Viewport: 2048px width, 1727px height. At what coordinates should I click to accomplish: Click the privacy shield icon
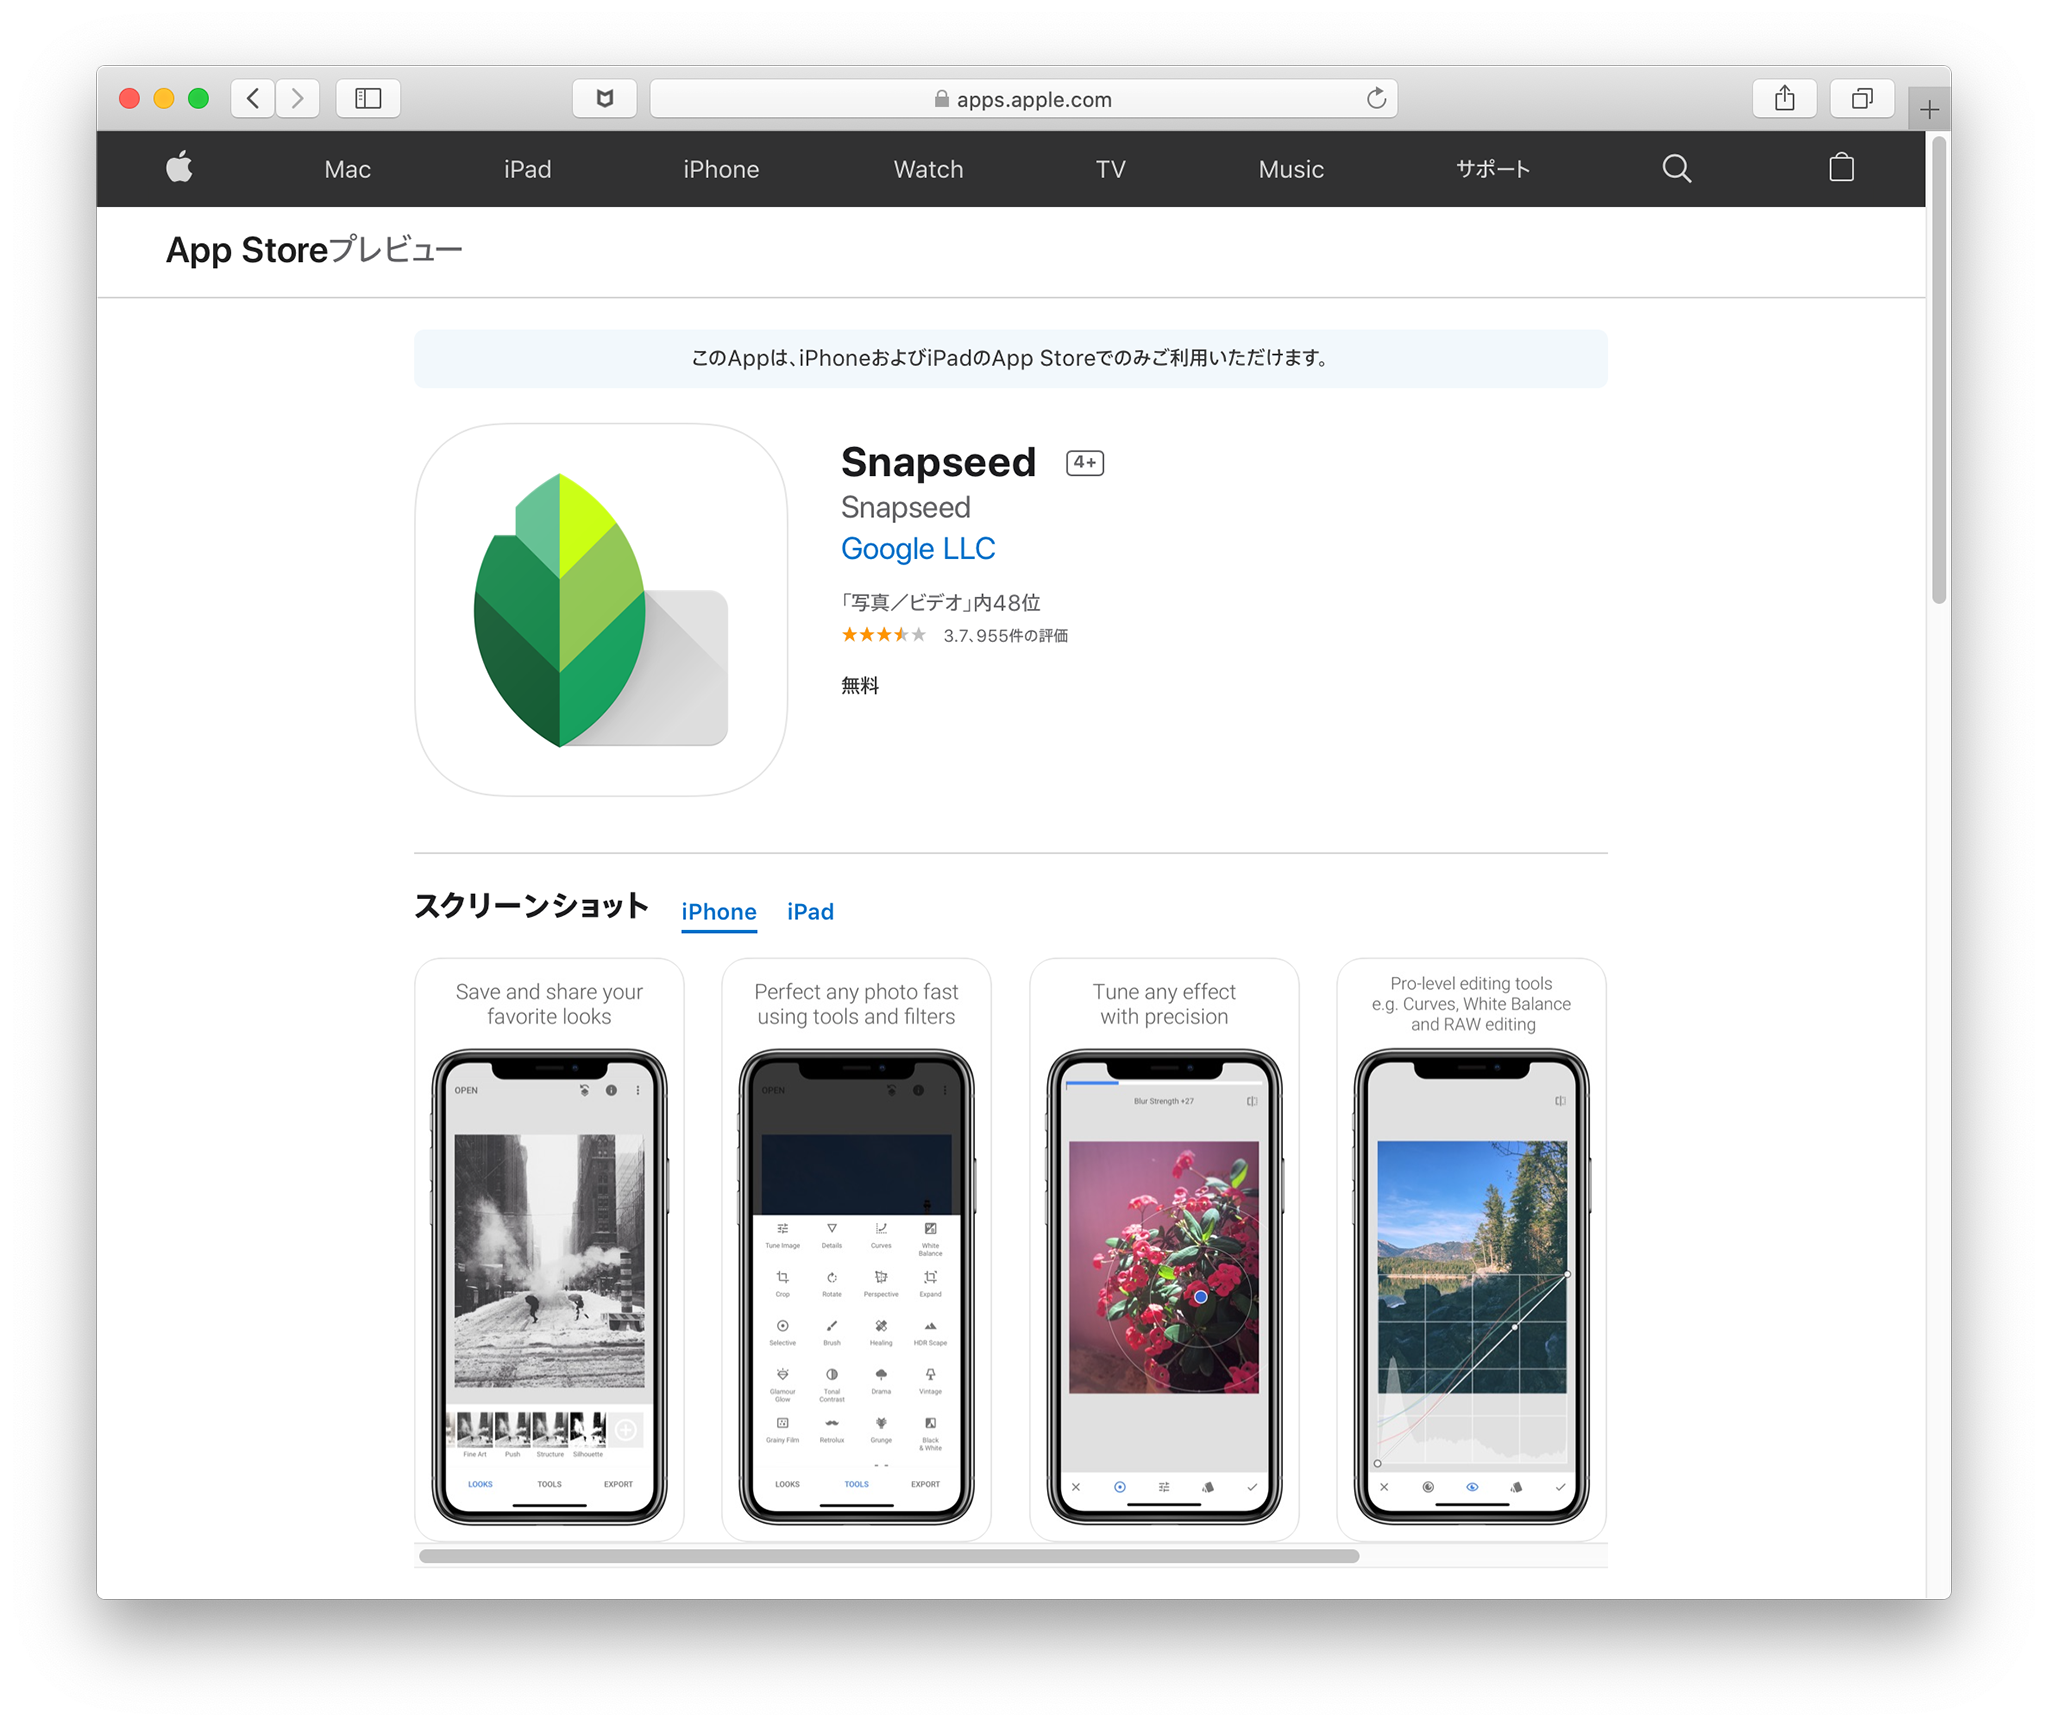pos(604,98)
